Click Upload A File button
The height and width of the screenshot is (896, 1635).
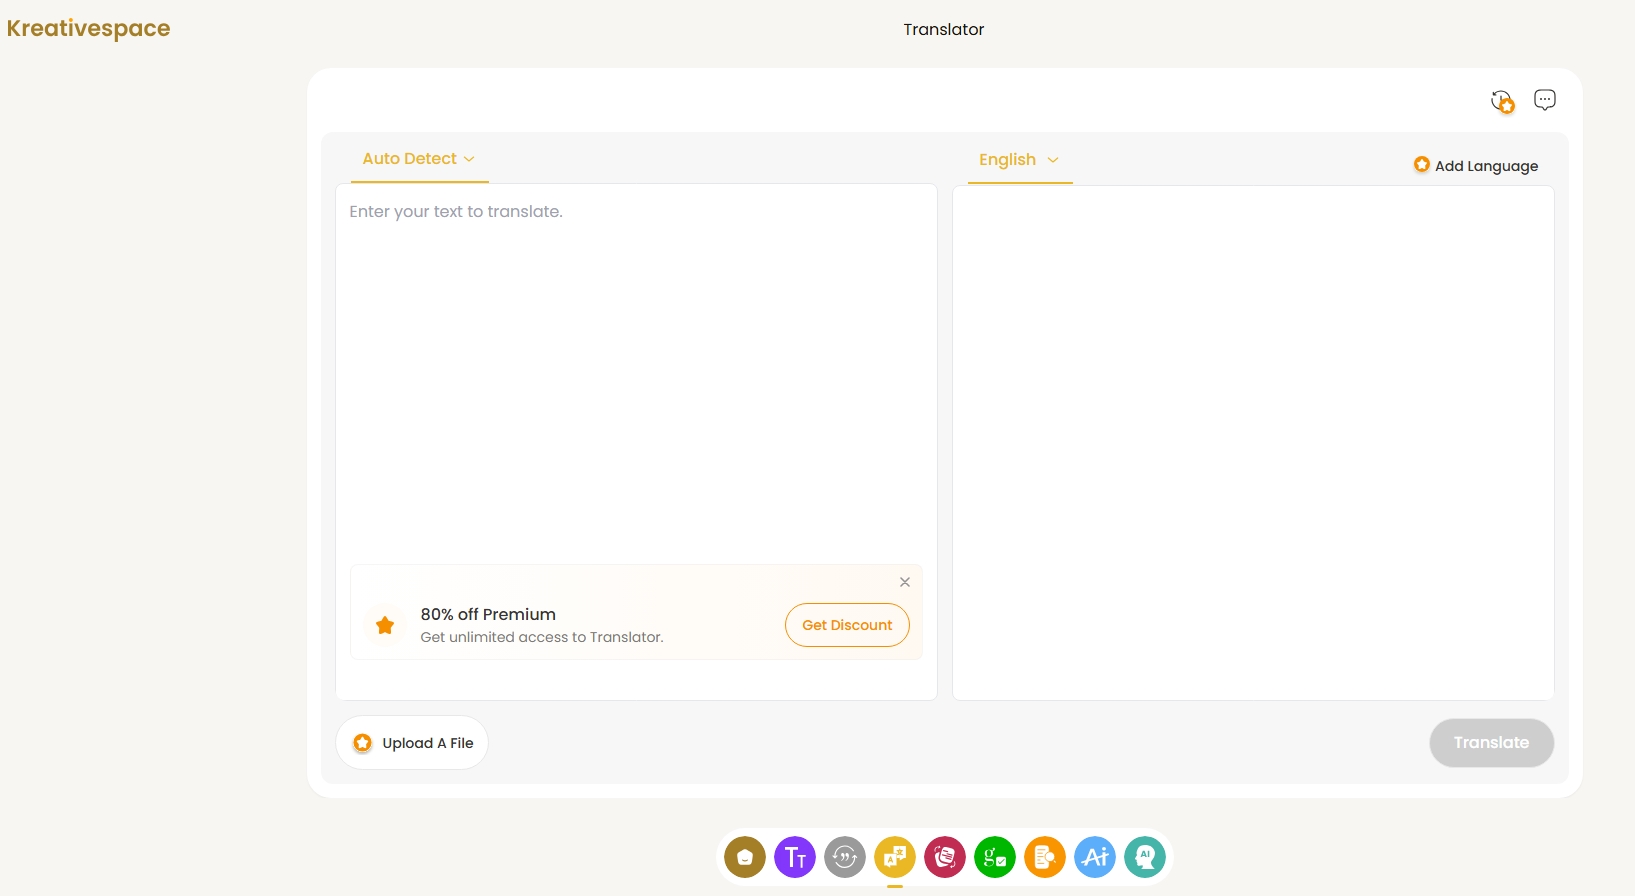412,743
